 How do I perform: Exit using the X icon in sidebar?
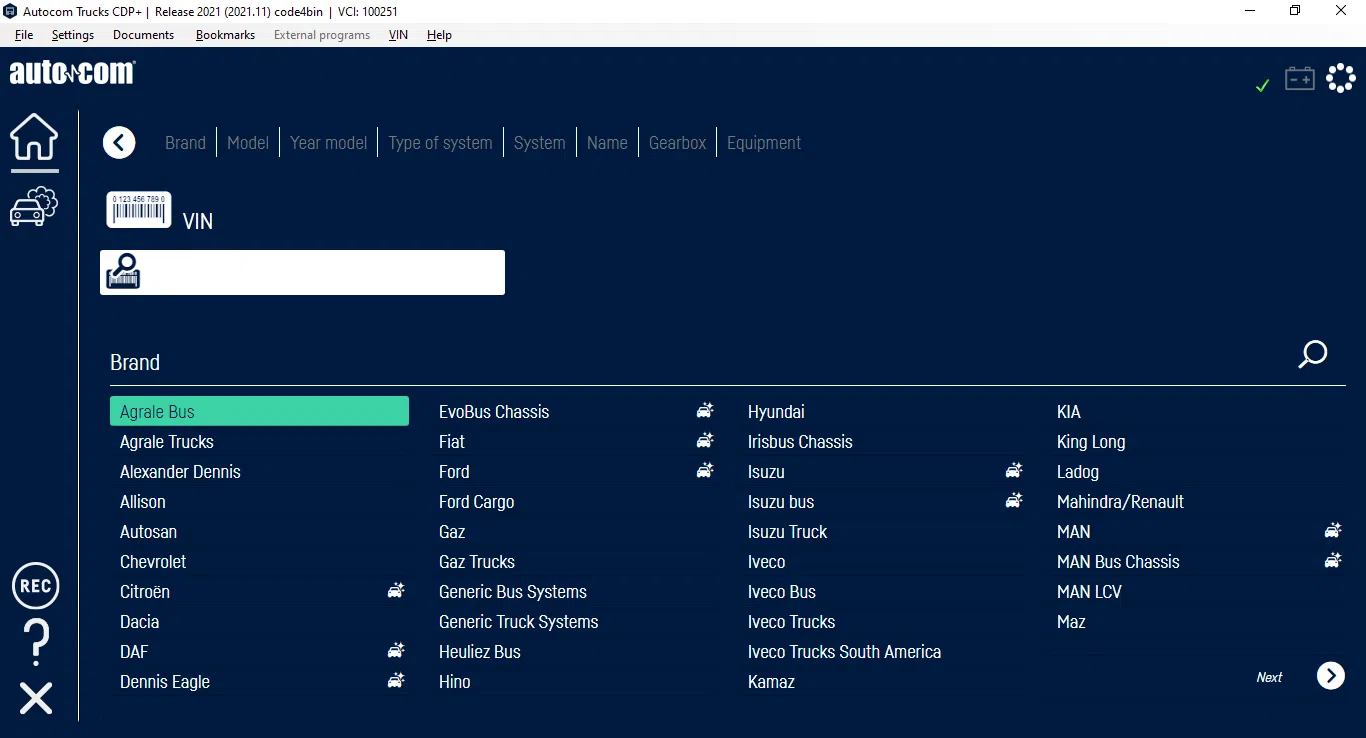[x=36, y=698]
